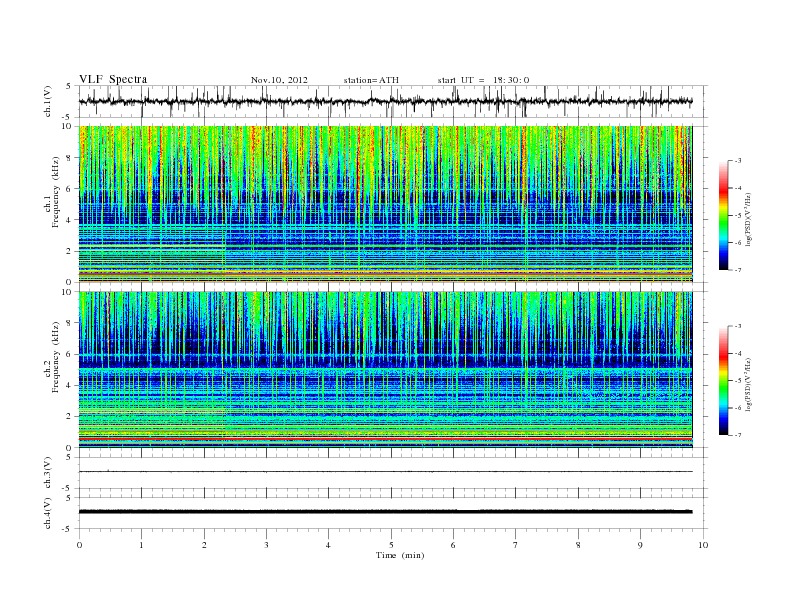Click tick label "1" on the Time axis
Viewport: 792px width, 612px height.
click(x=141, y=545)
